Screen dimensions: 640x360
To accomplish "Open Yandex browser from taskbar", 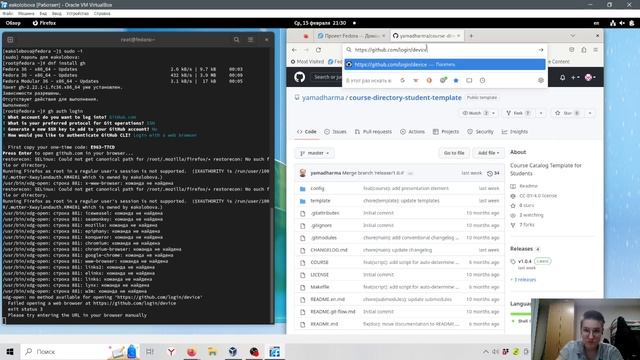I will point(171,351).
